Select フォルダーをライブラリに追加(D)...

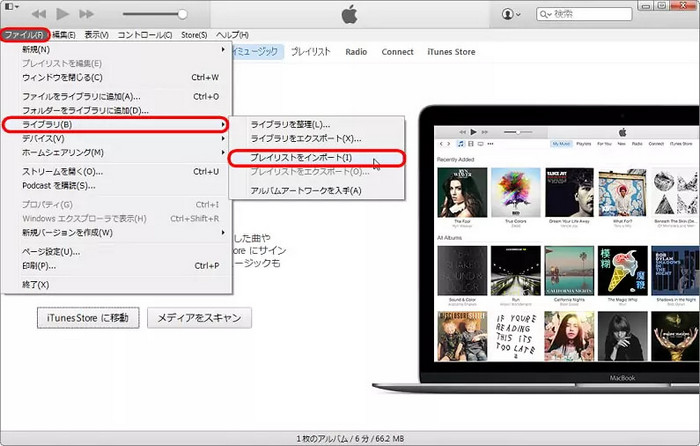(x=117, y=110)
